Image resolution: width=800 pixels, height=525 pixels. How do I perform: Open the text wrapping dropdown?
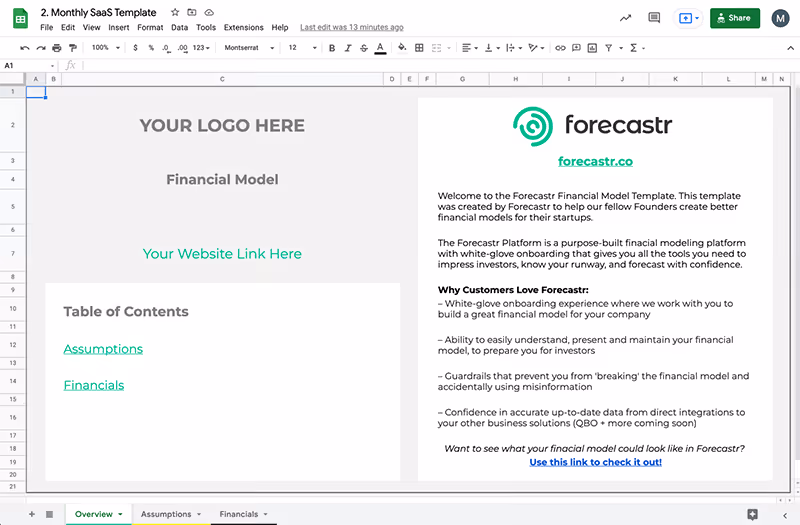click(514, 48)
